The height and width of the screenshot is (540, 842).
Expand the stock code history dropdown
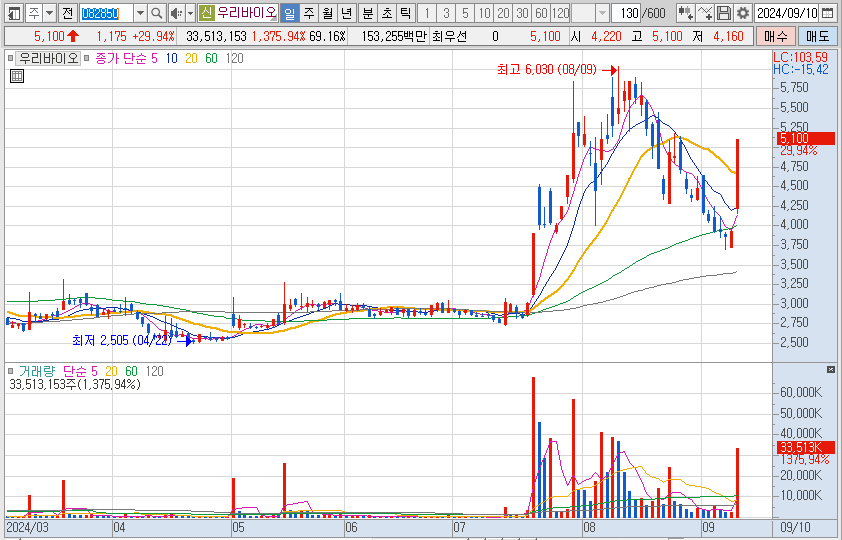(140, 13)
